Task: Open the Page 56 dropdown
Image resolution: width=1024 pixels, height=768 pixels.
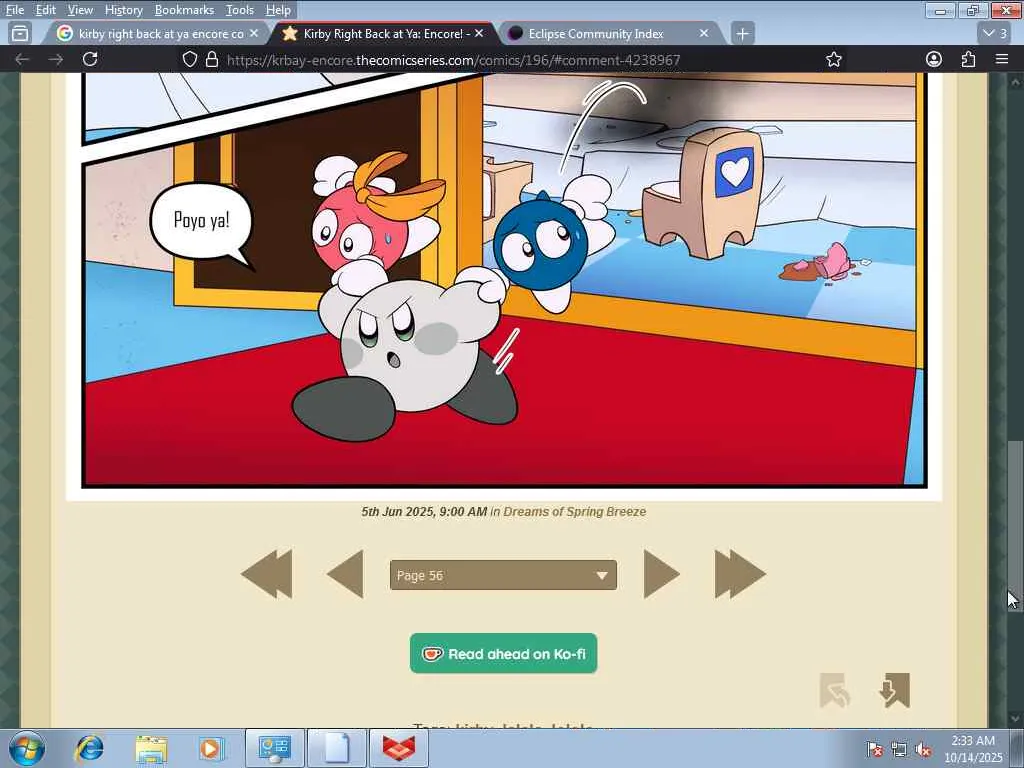Action: 503,575
